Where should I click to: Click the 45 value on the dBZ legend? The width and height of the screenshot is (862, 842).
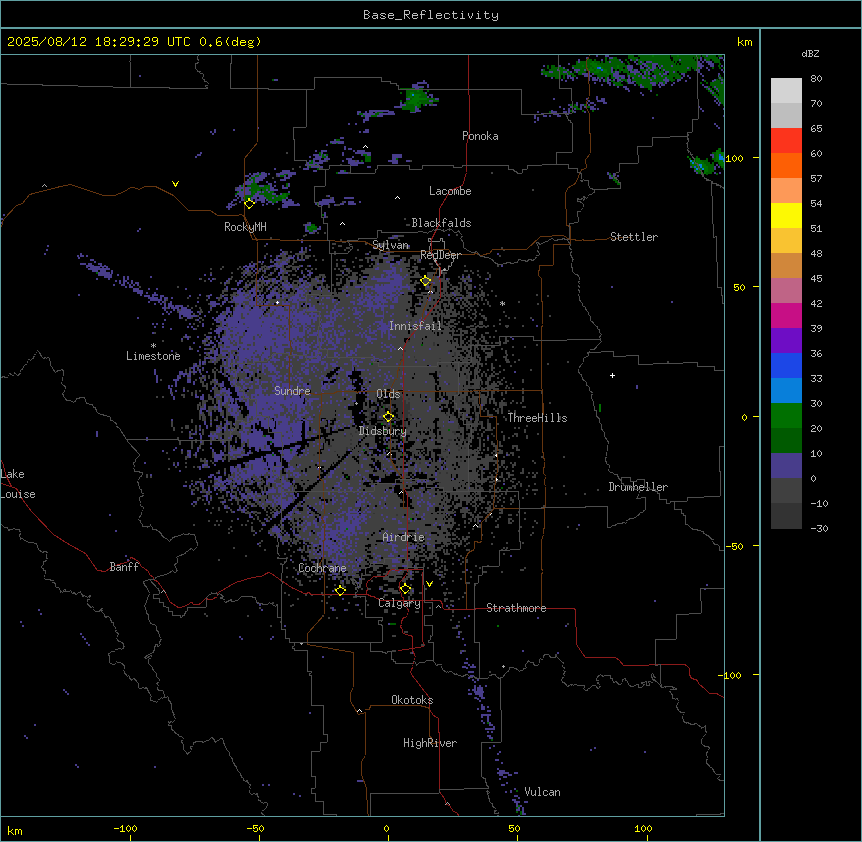pos(816,279)
